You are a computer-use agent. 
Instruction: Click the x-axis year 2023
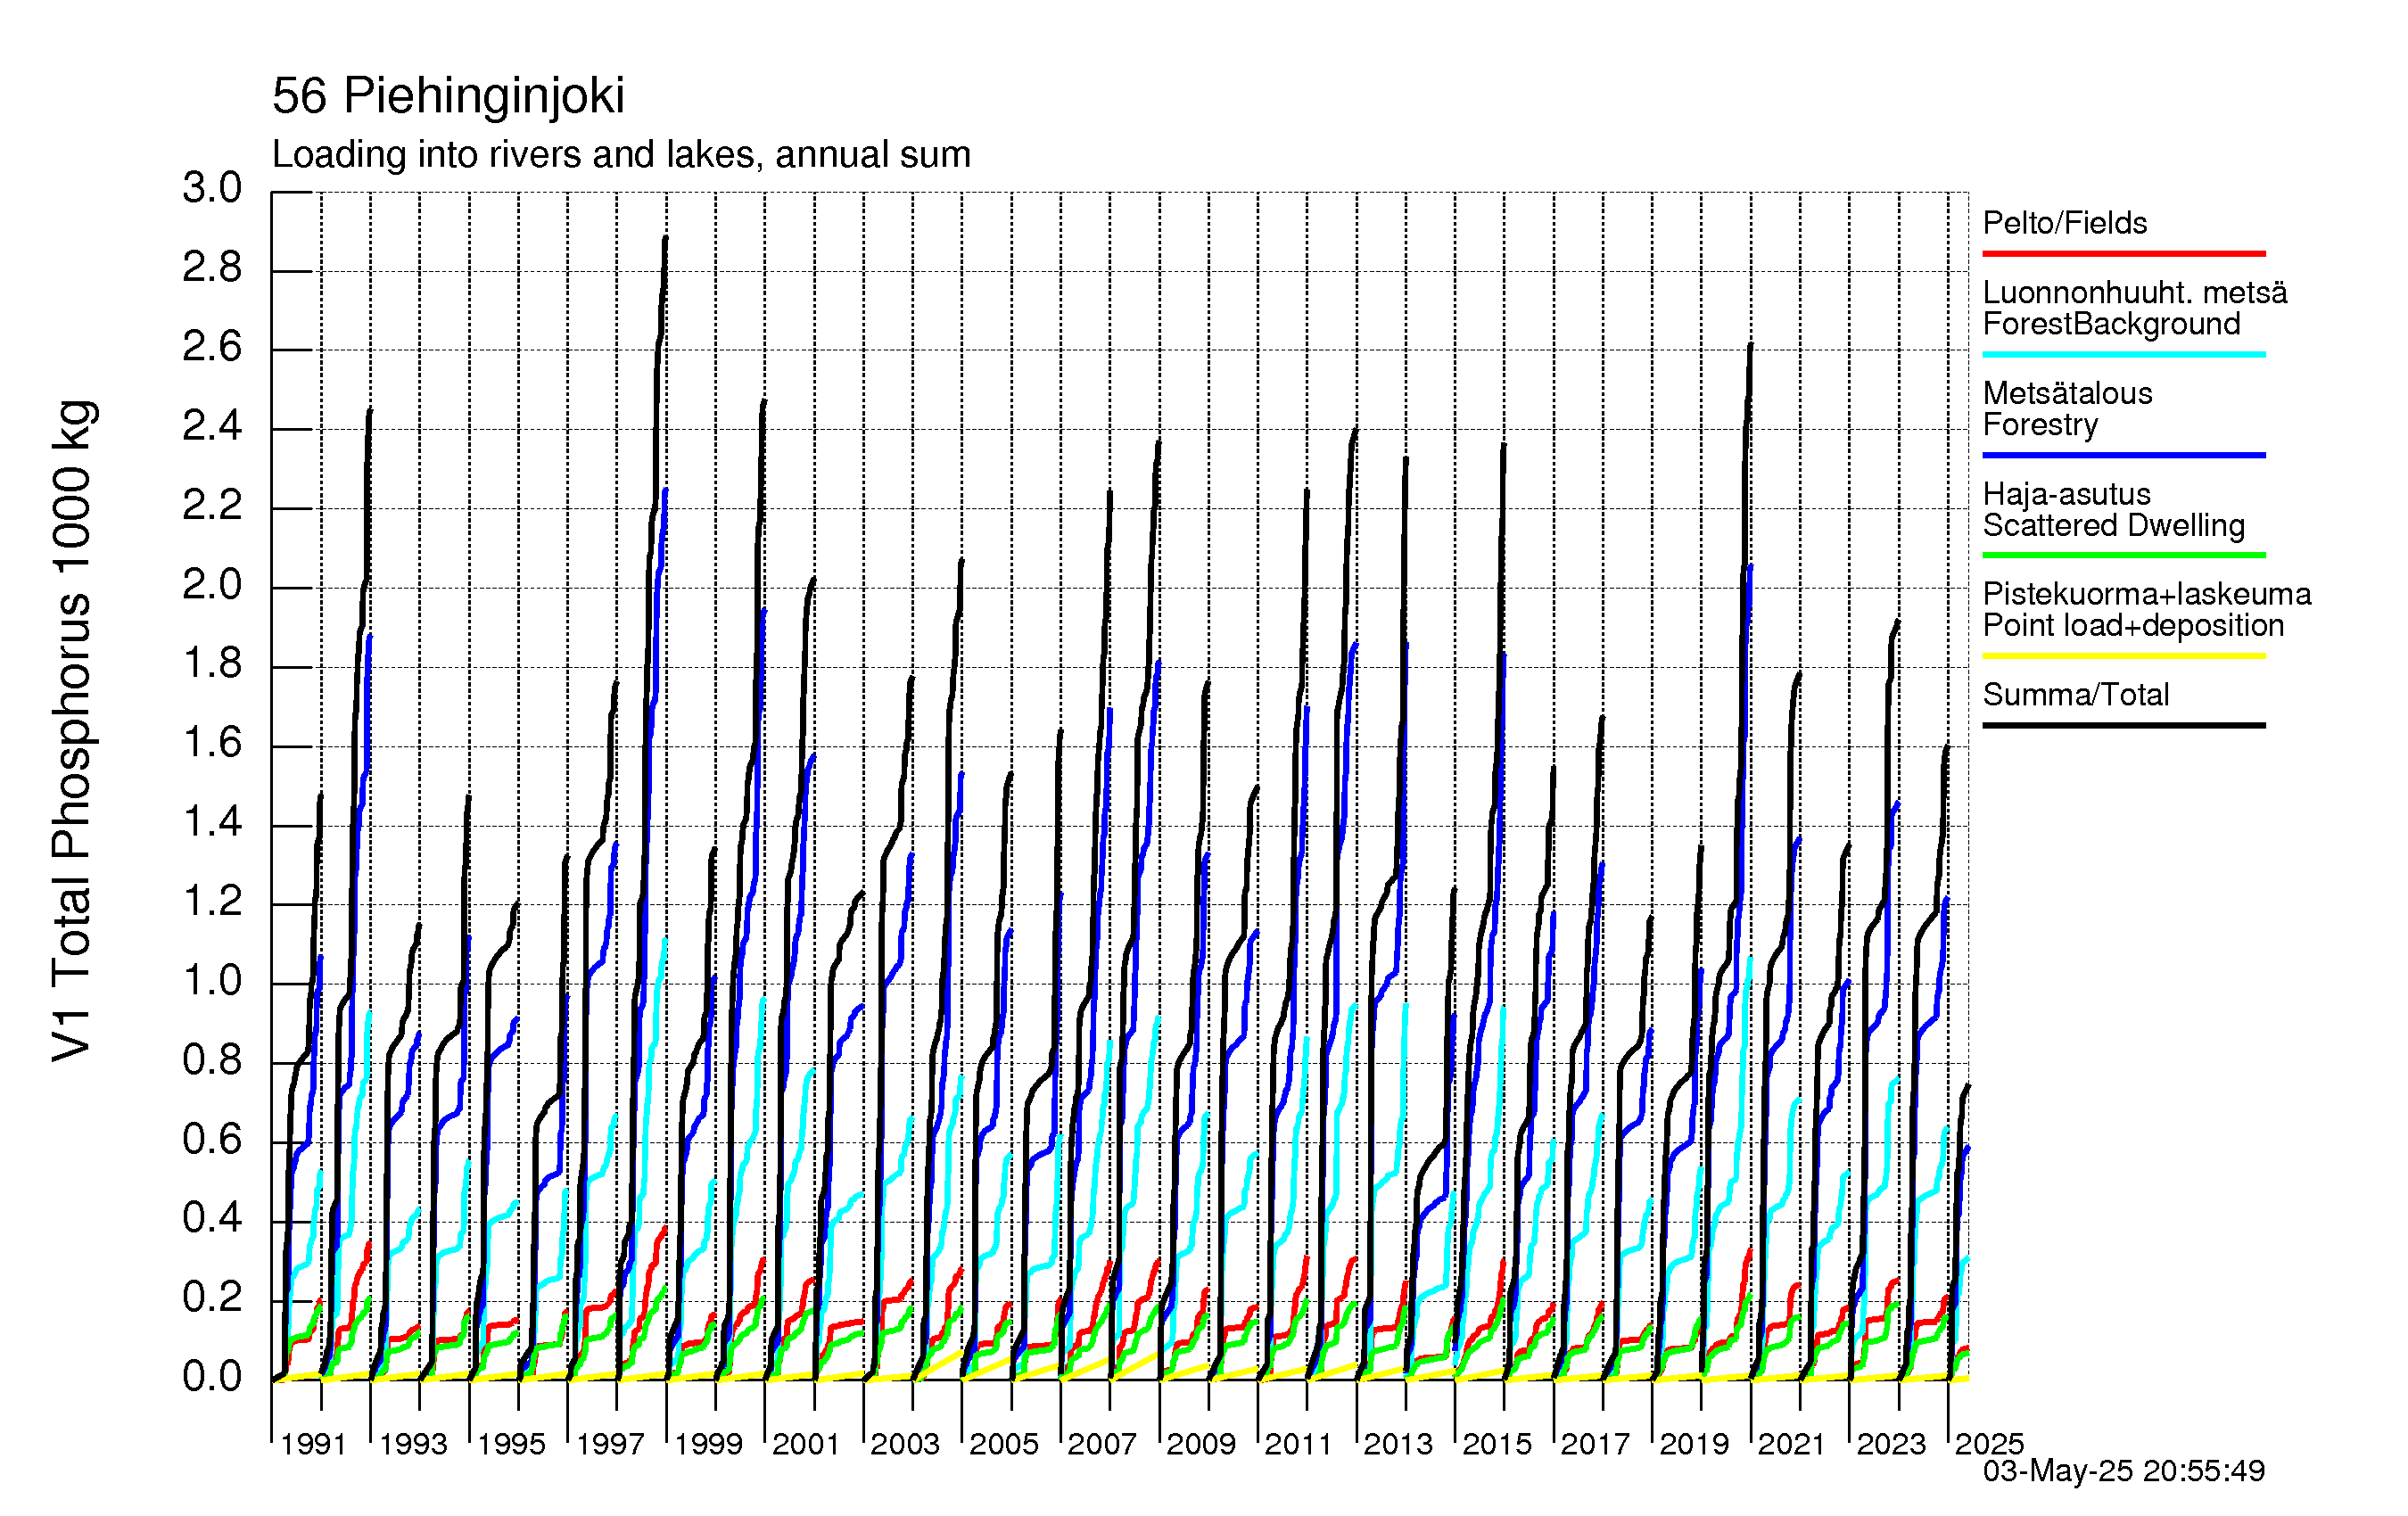1891,1444
